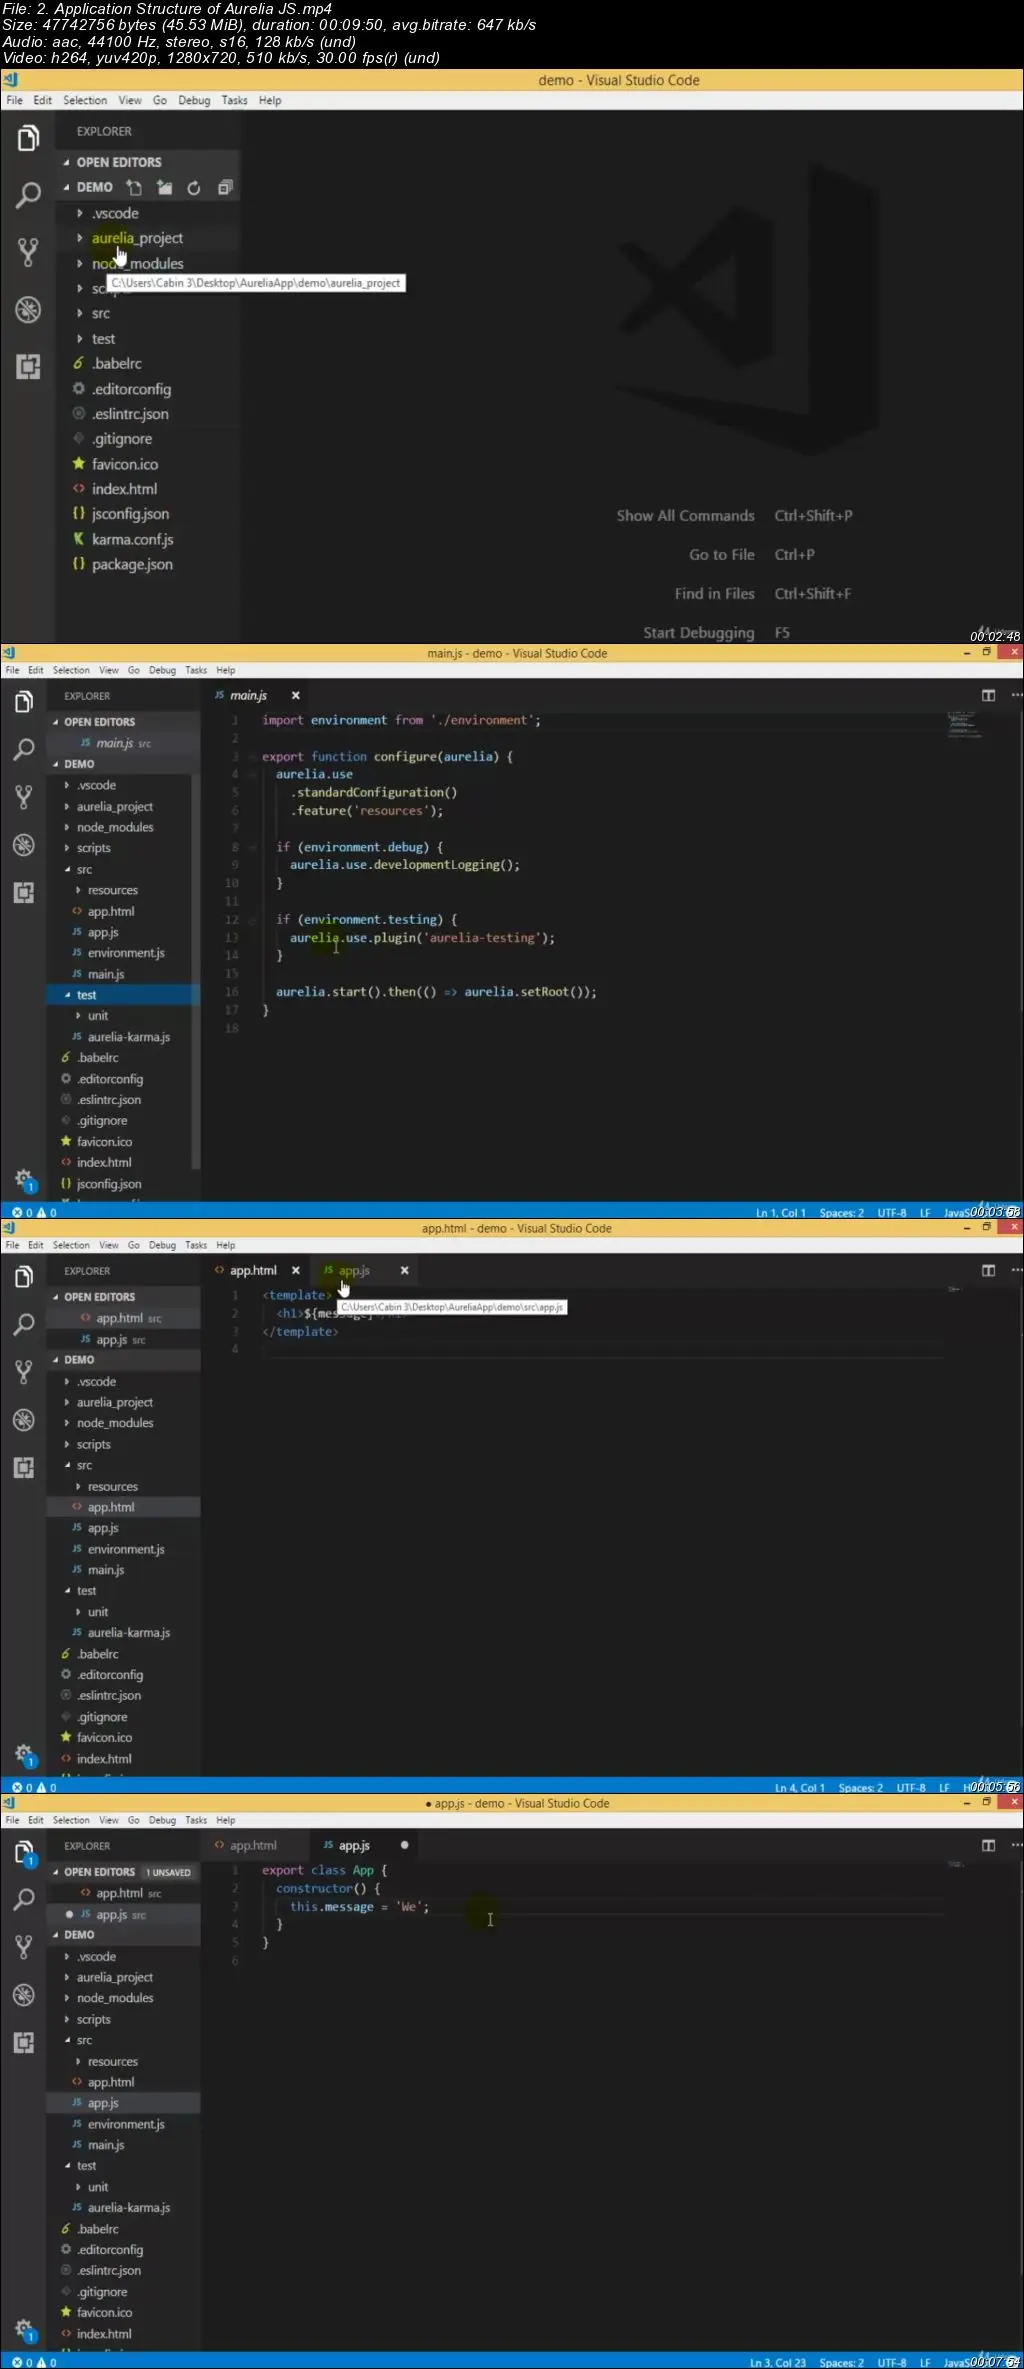This screenshot has height=2369, width=1024.
Task: Open More Actions ellipsis in main.js window
Action: [x=1016, y=695]
